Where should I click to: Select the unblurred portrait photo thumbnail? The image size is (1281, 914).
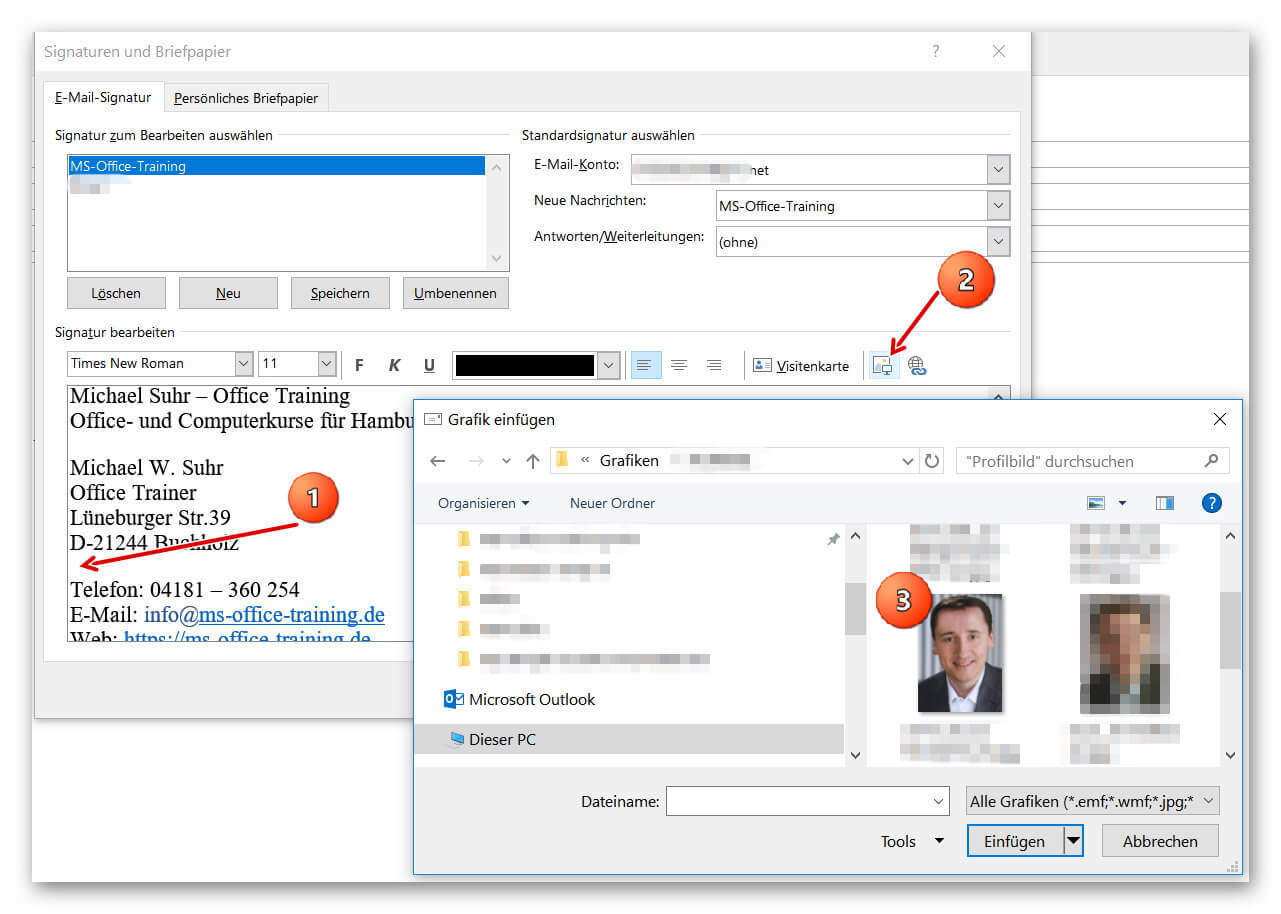[x=960, y=653]
